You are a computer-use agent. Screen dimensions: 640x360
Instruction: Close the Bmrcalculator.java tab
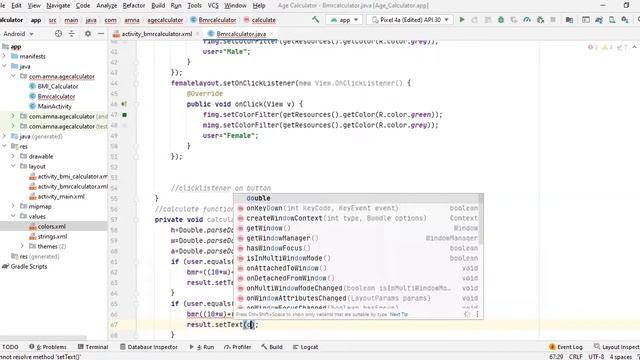tap(272, 34)
